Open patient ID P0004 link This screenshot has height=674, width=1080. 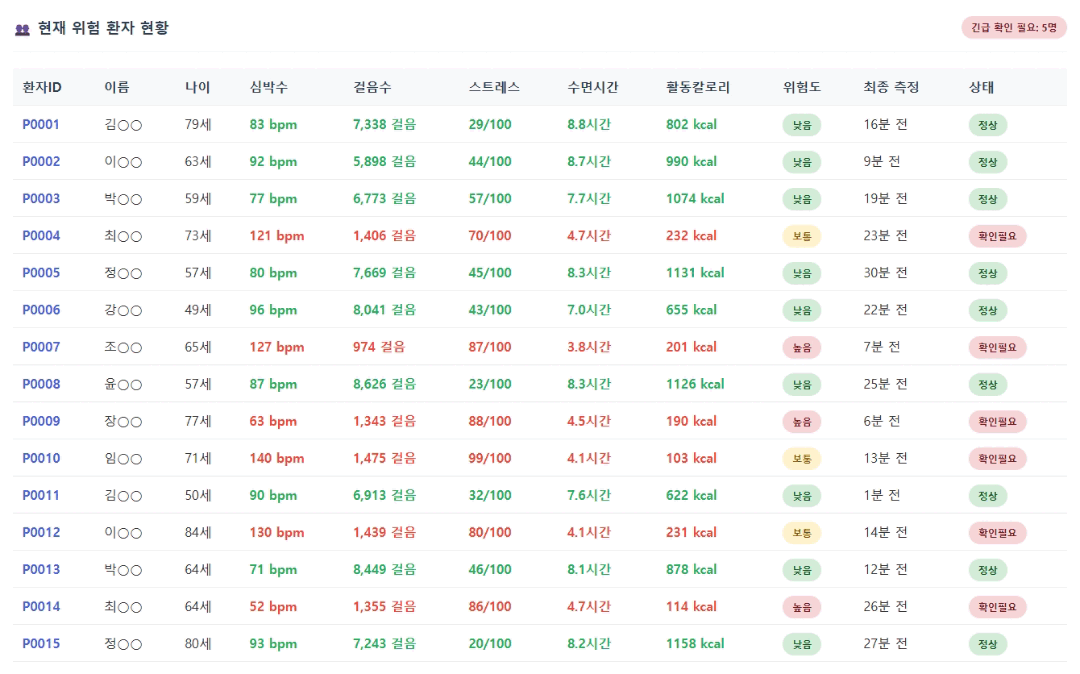pos(41,236)
